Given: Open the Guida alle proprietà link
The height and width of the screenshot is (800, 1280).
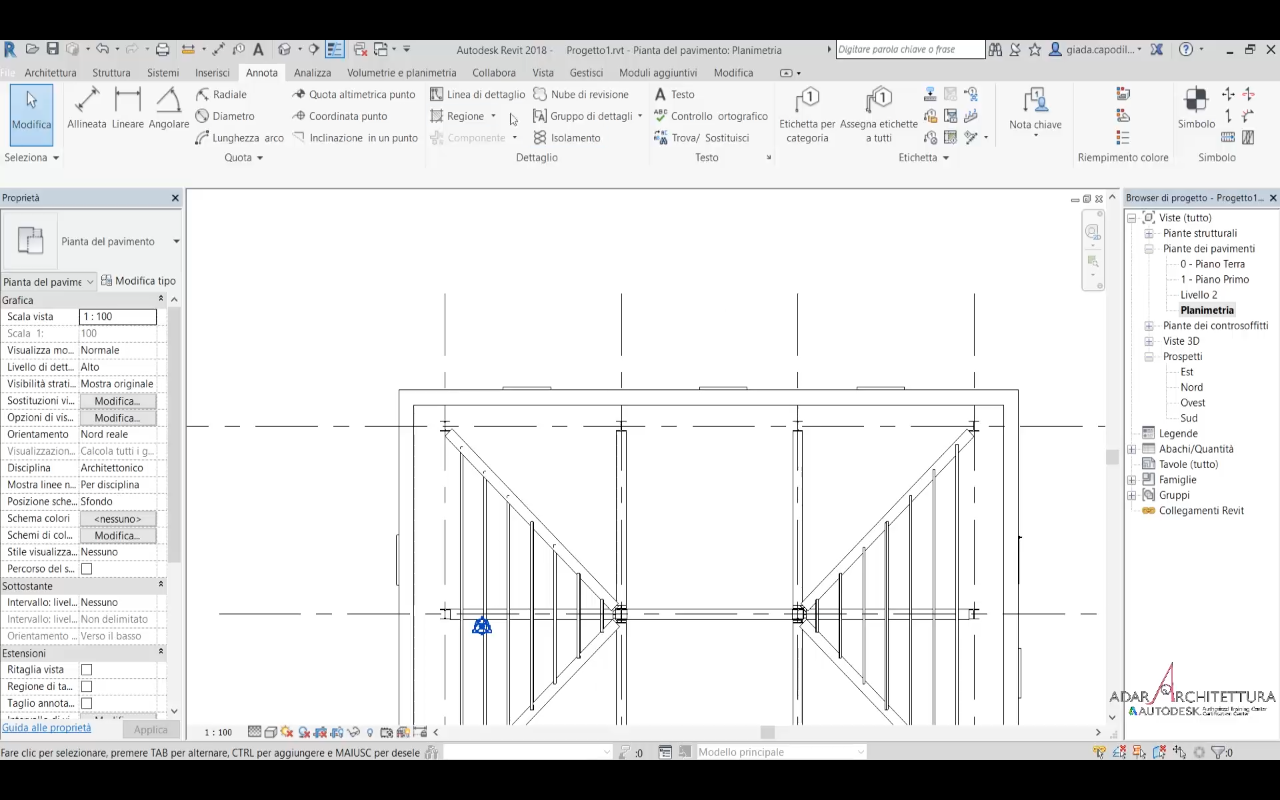Looking at the screenshot, I should tap(47, 728).
